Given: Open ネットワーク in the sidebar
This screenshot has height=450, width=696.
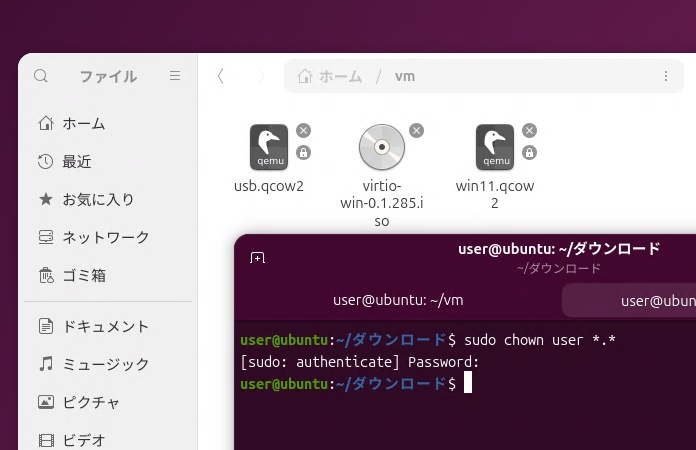Looking at the screenshot, I should [105, 237].
